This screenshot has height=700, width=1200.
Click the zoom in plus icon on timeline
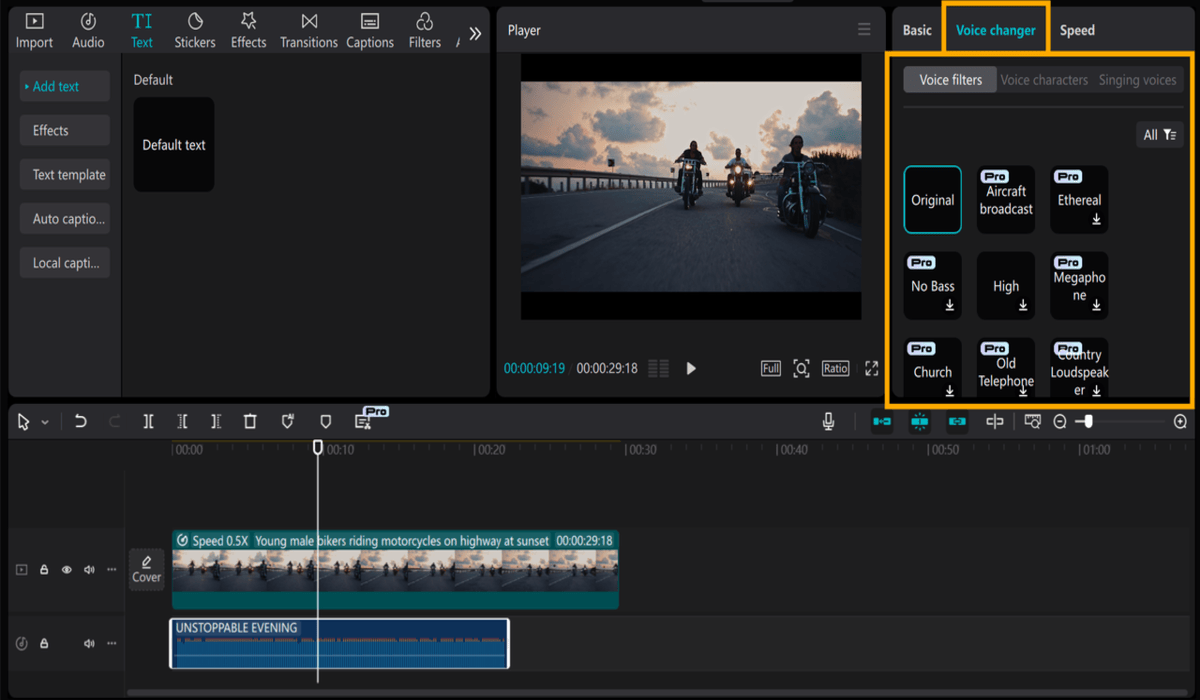click(1180, 422)
